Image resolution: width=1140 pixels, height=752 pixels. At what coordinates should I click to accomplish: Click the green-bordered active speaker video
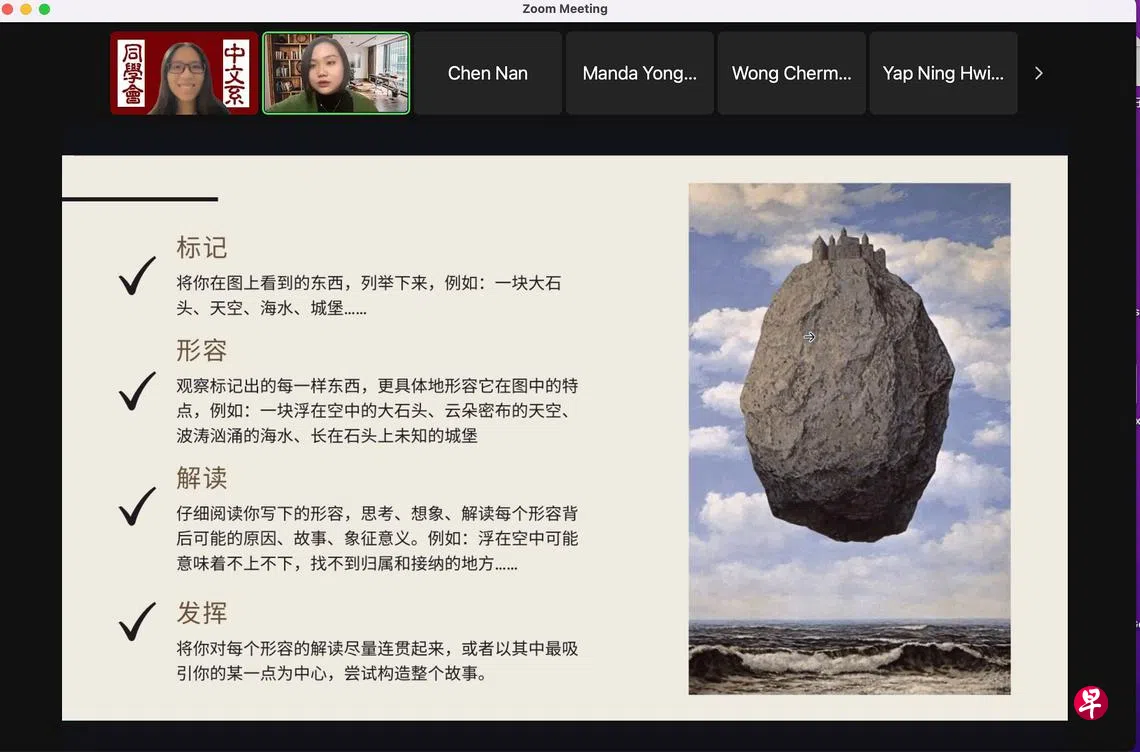pos(336,73)
